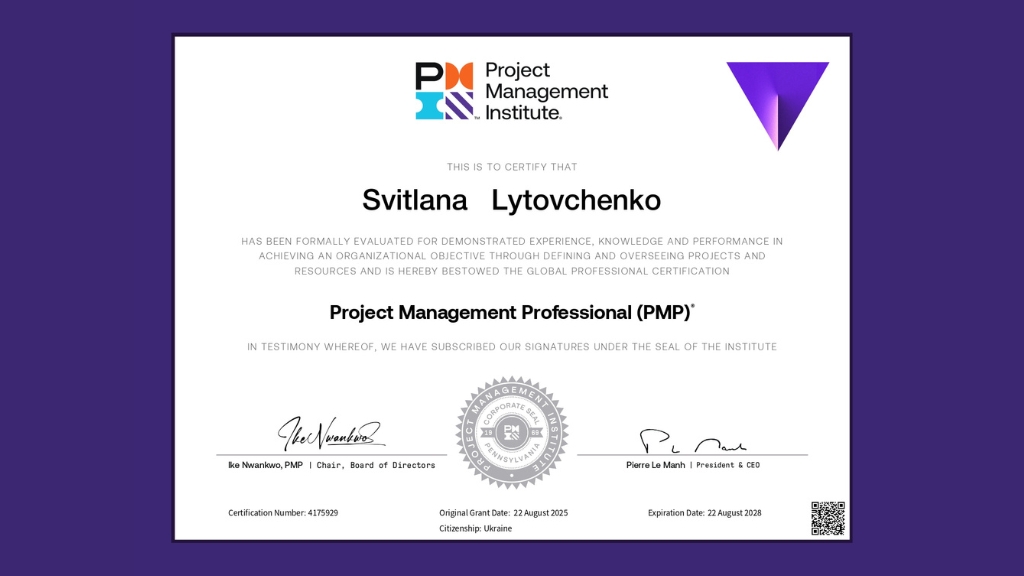1024x576 pixels.
Task: Select the first name 'Svitlana'
Action: 415,200
